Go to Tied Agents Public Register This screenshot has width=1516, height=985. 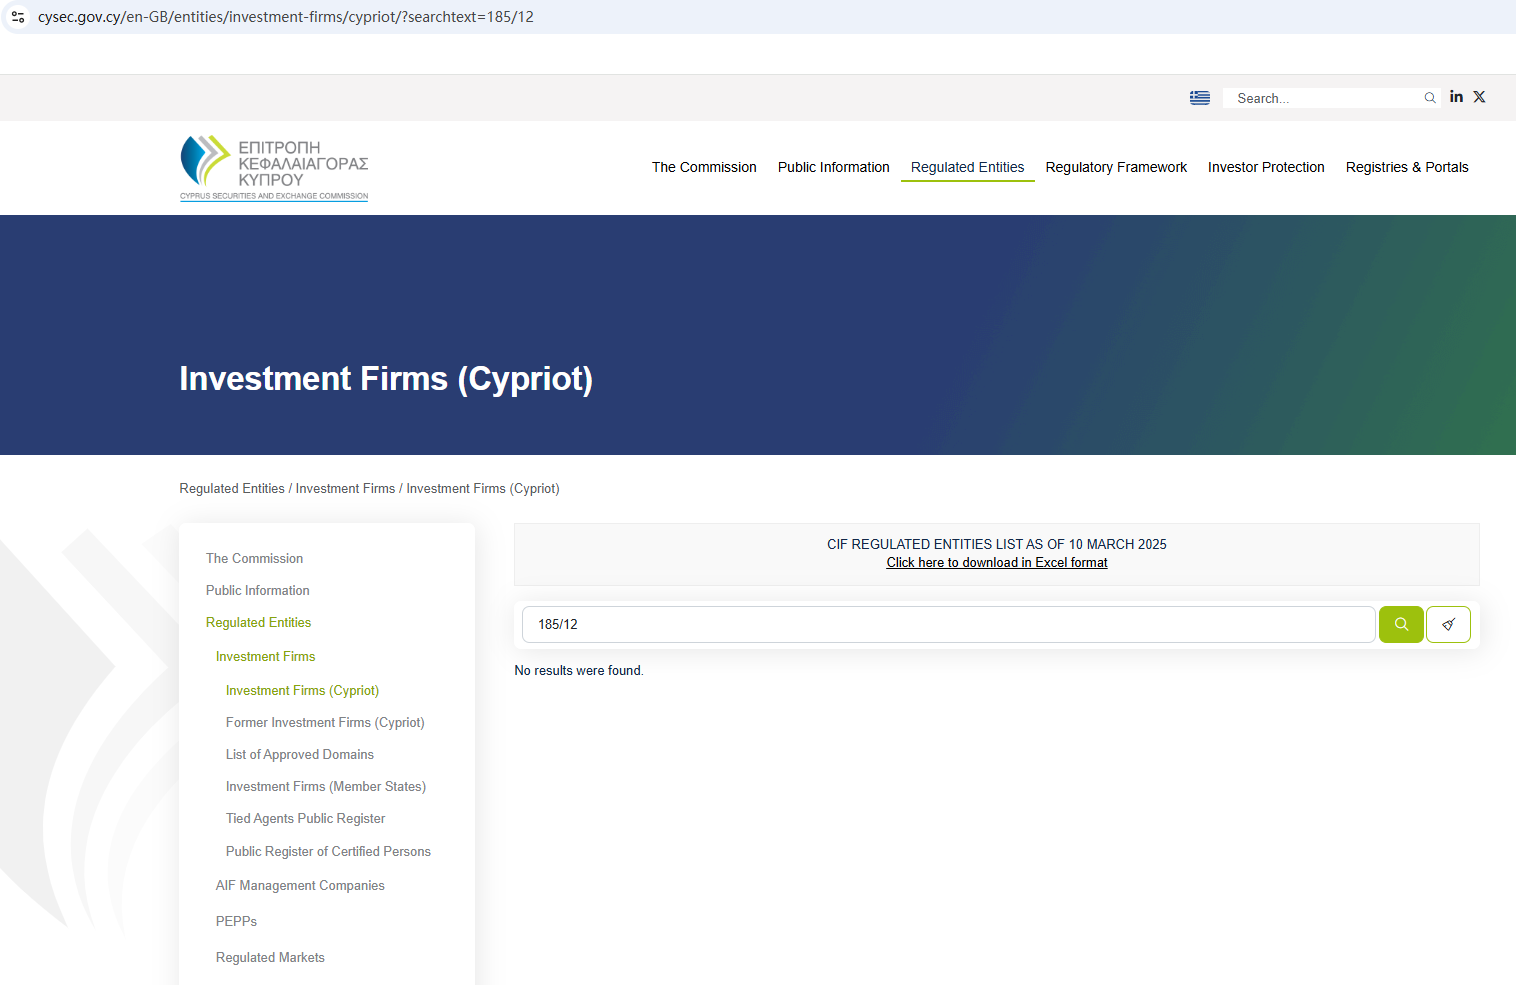305,818
